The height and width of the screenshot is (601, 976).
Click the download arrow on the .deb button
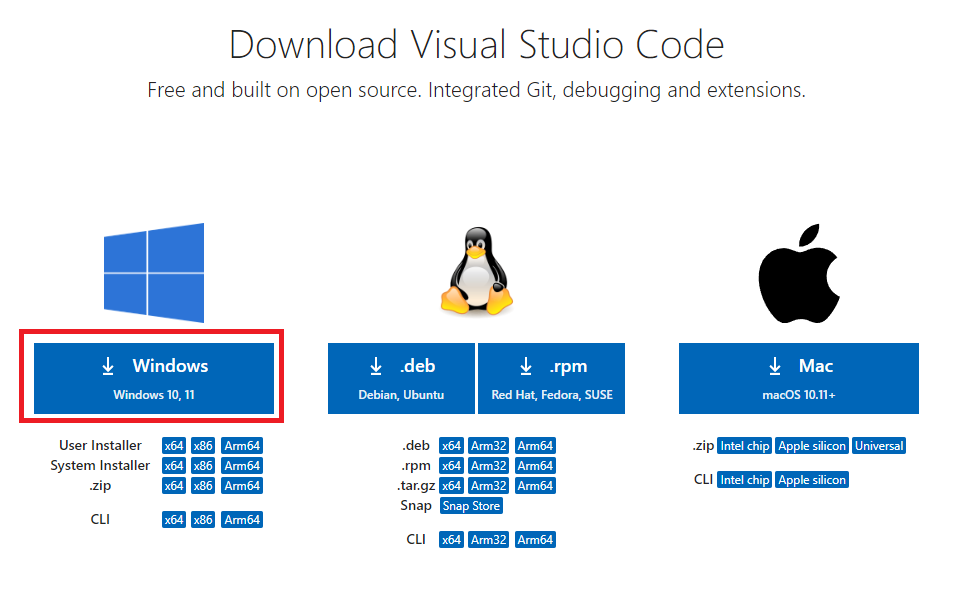click(x=375, y=366)
